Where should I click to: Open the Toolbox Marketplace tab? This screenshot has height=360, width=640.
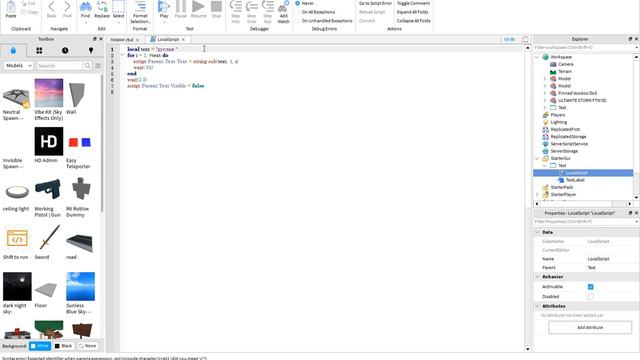point(13,51)
